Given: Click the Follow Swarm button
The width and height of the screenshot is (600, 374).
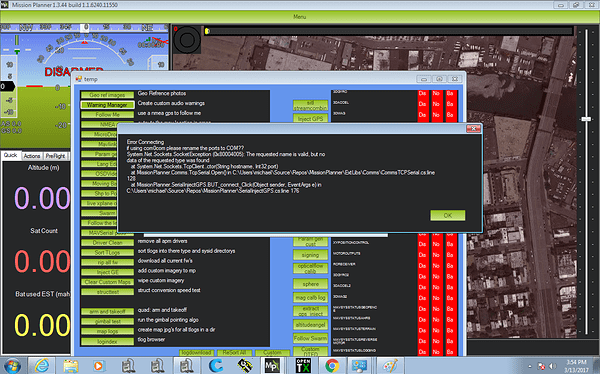Looking at the screenshot, I should (310, 338).
